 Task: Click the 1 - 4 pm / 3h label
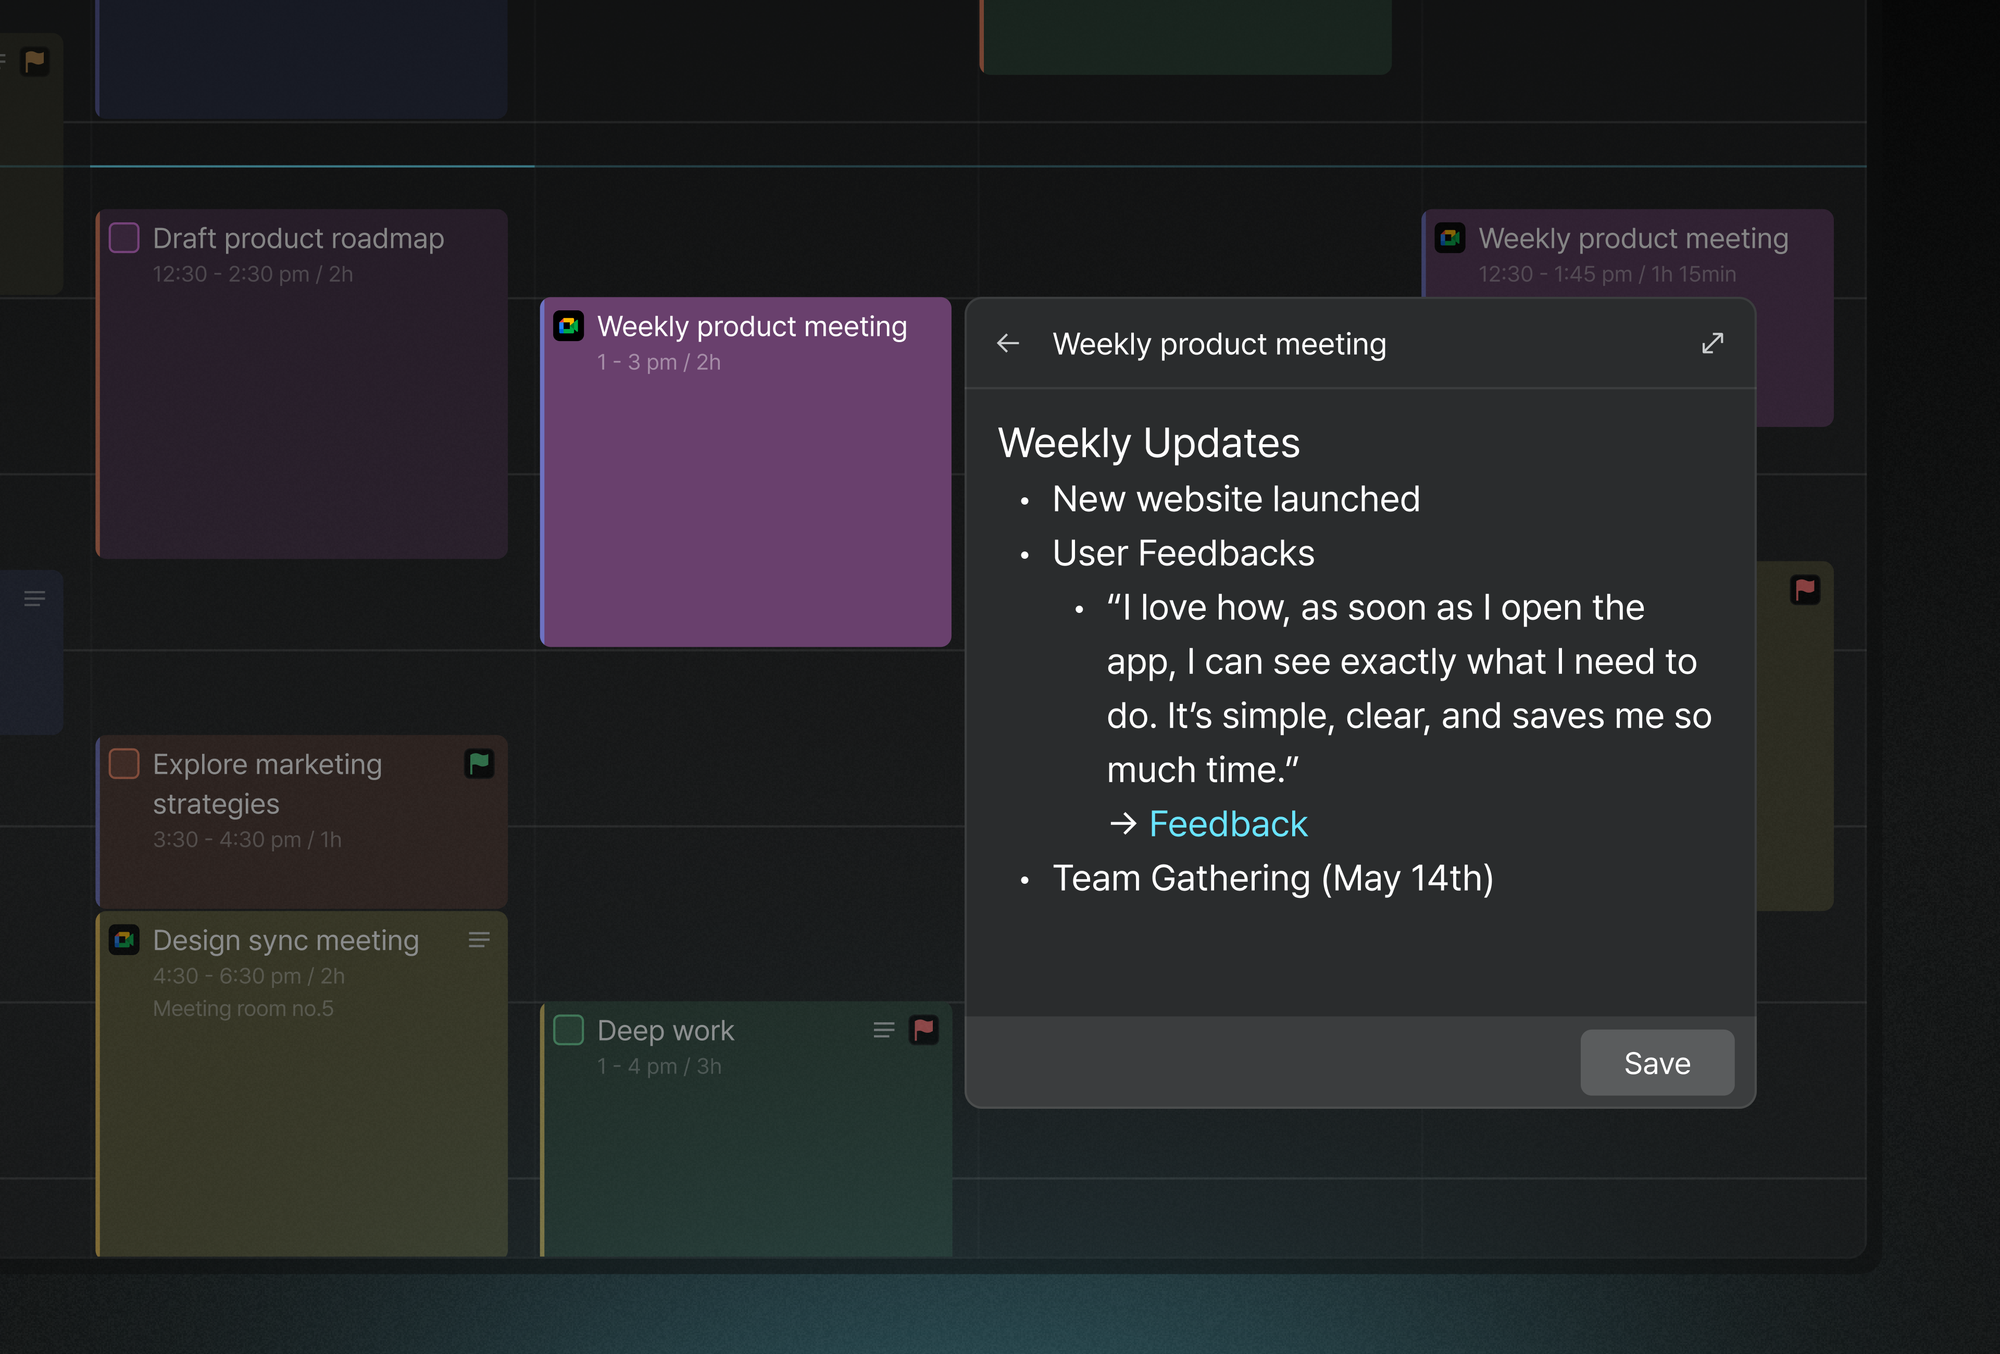[659, 1066]
